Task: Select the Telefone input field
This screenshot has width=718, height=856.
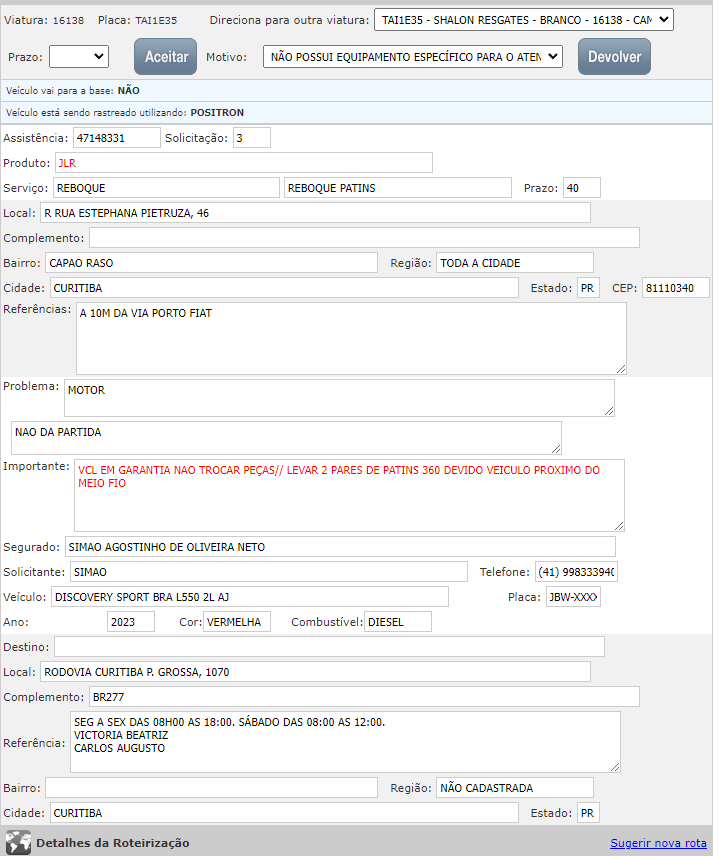Action: click(576, 572)
